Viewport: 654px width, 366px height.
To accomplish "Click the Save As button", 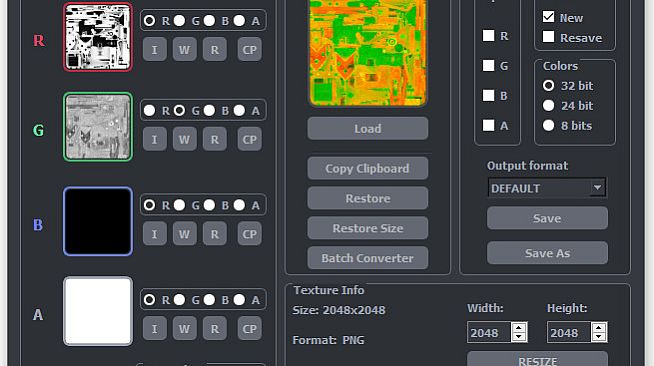I will pyautogui.click(x=547, y=253).
